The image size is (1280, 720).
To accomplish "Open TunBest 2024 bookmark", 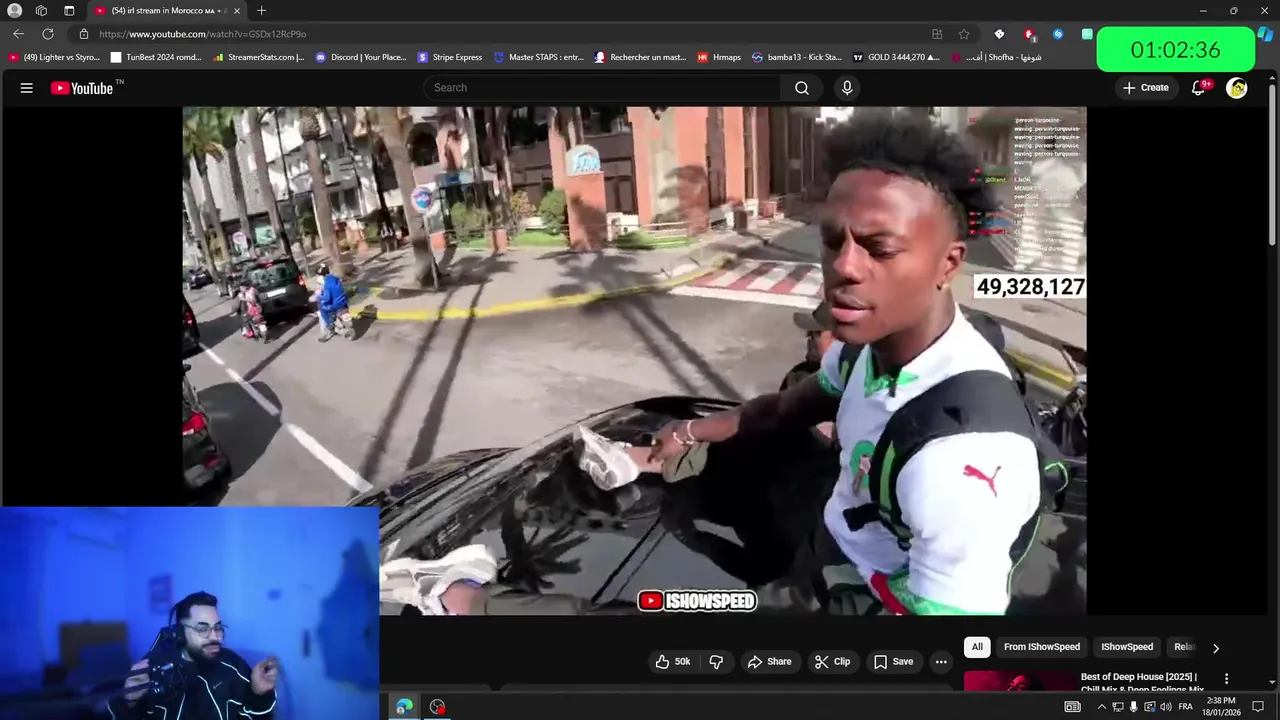I will [156, 57].
